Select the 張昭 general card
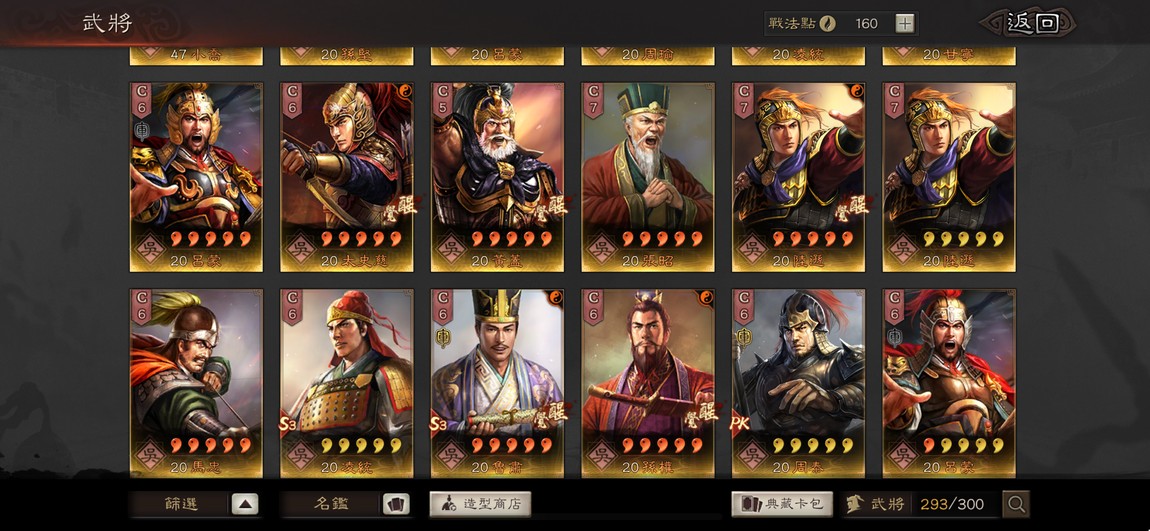Viewport: 1150px width, 531px height. click(648, 177)
